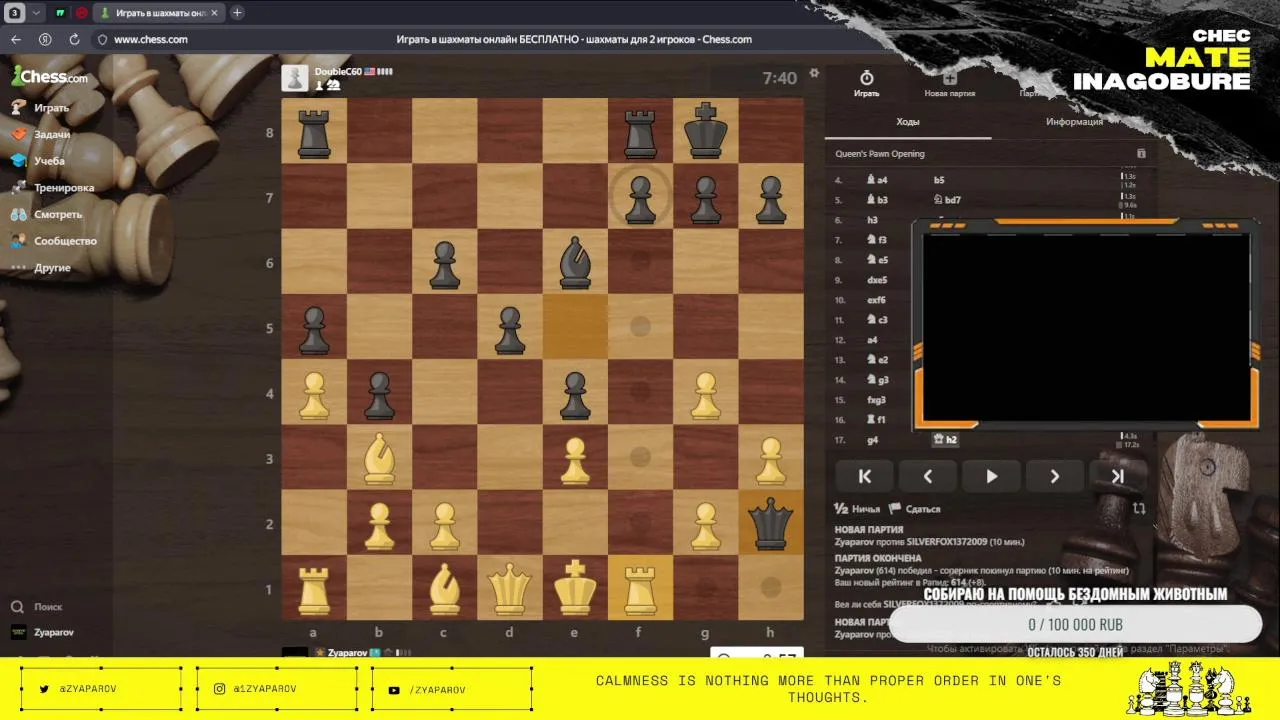The image size is (1280, 720).
Task: Open the Chess.com logo home link
Action: click(x=49, y=76)
